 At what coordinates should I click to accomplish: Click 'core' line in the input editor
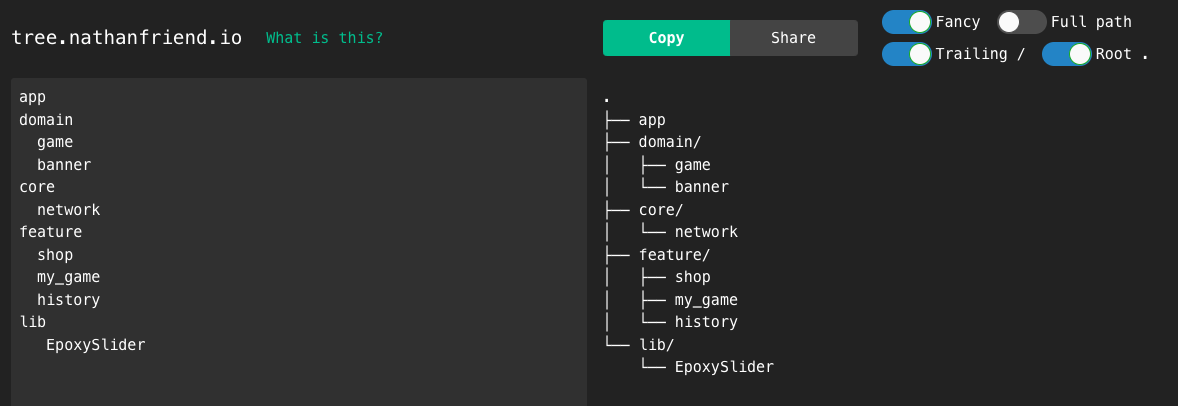(37, 186)
